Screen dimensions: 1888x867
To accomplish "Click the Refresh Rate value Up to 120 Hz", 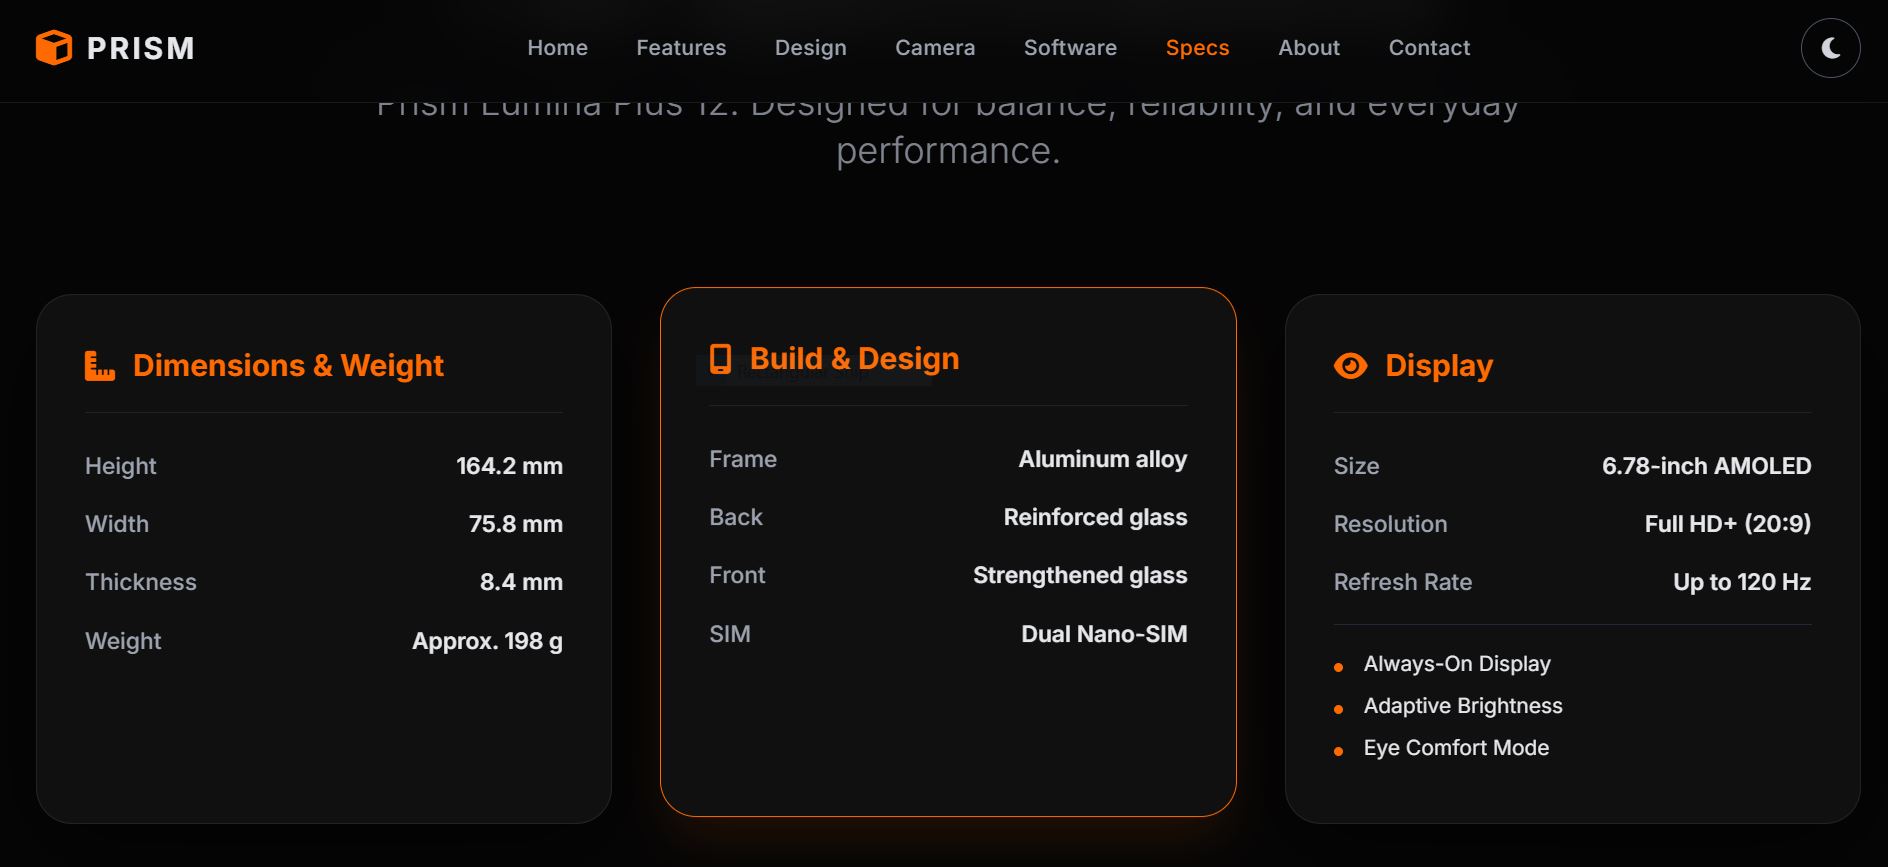I will [x=1742, y=582].
